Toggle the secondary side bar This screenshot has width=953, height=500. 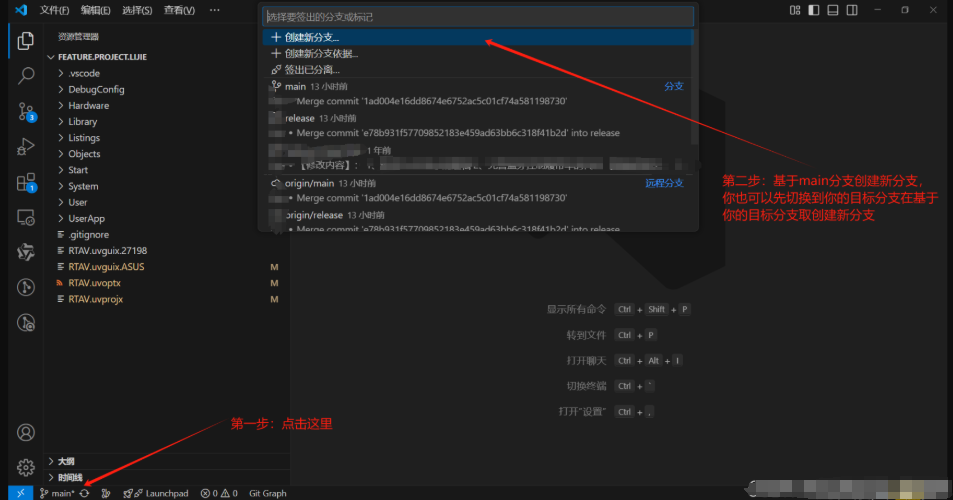tap(852, 10)
